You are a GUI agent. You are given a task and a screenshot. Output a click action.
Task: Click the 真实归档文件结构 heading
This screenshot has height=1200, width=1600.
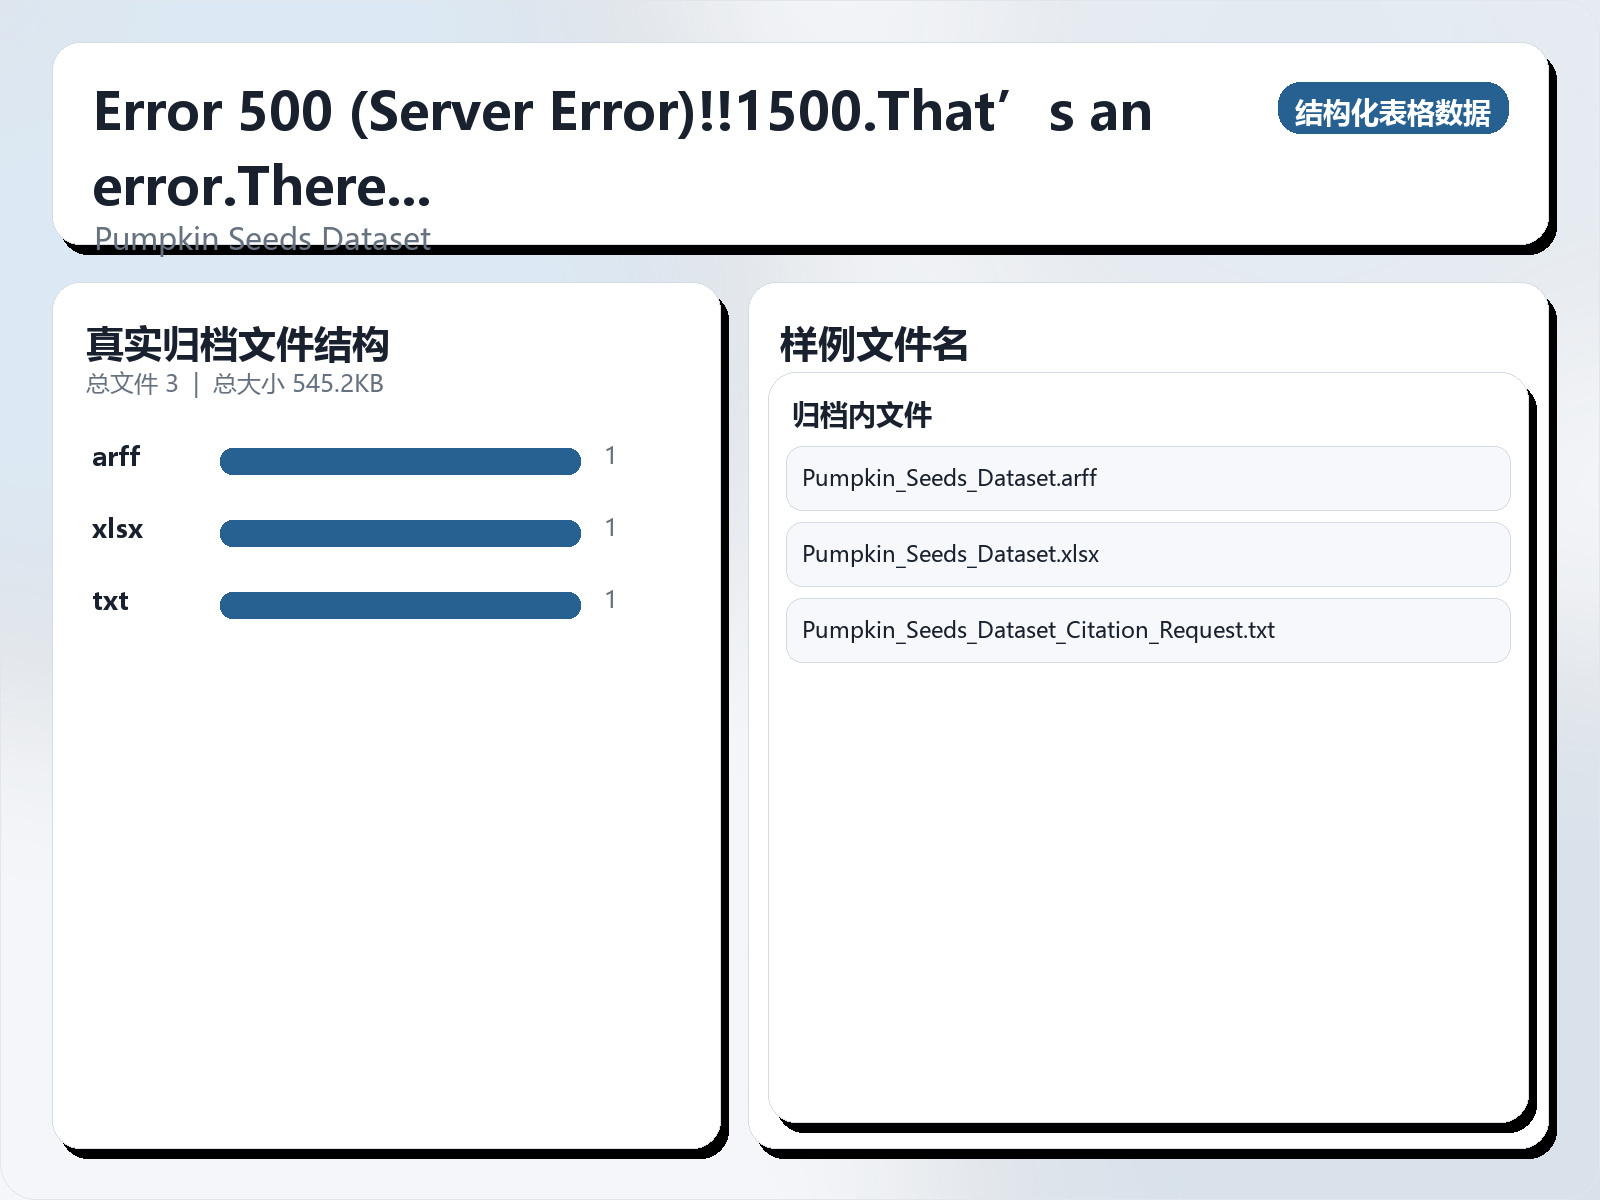pos(237,344)
